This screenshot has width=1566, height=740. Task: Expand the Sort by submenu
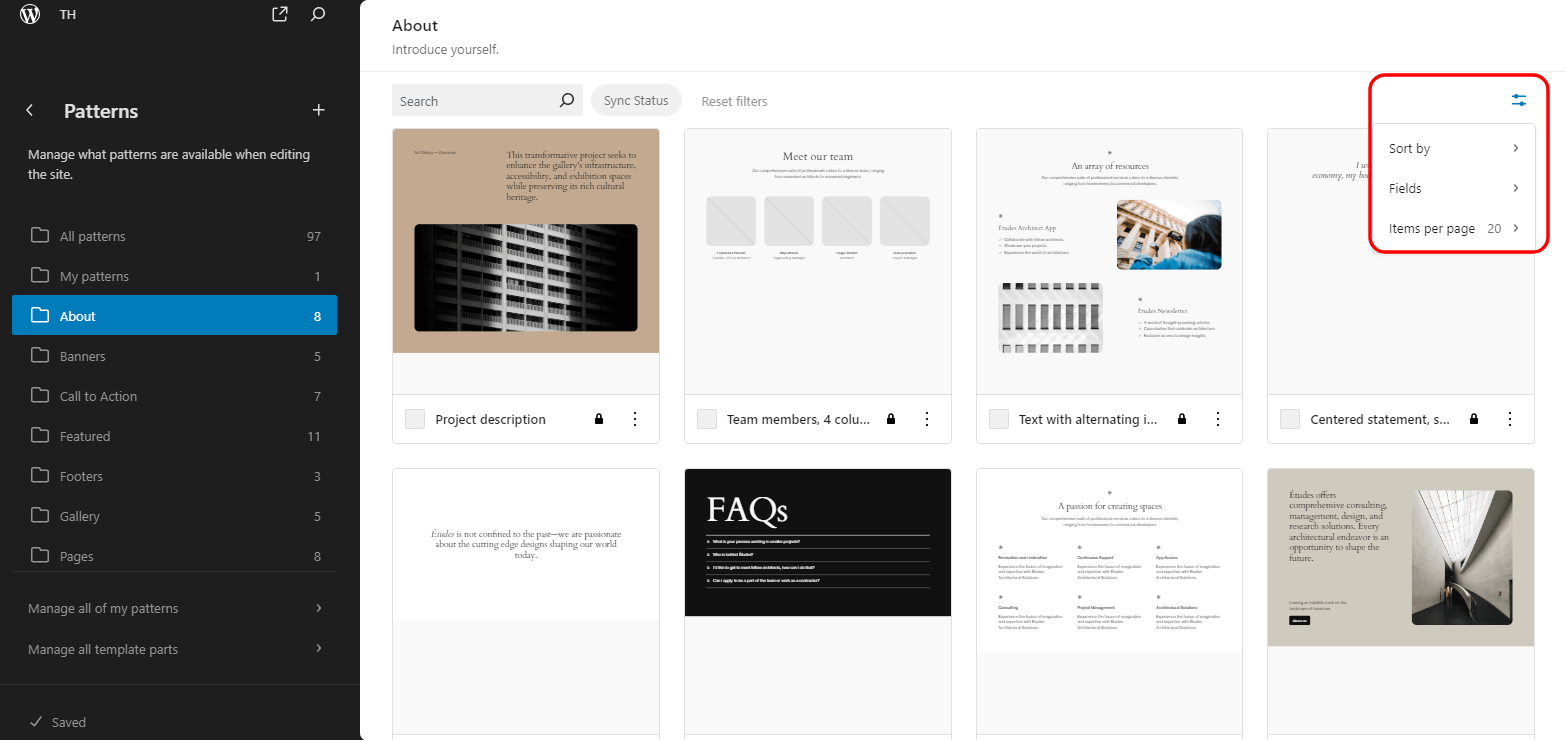pyautogui.click(x=1453, y=148)
